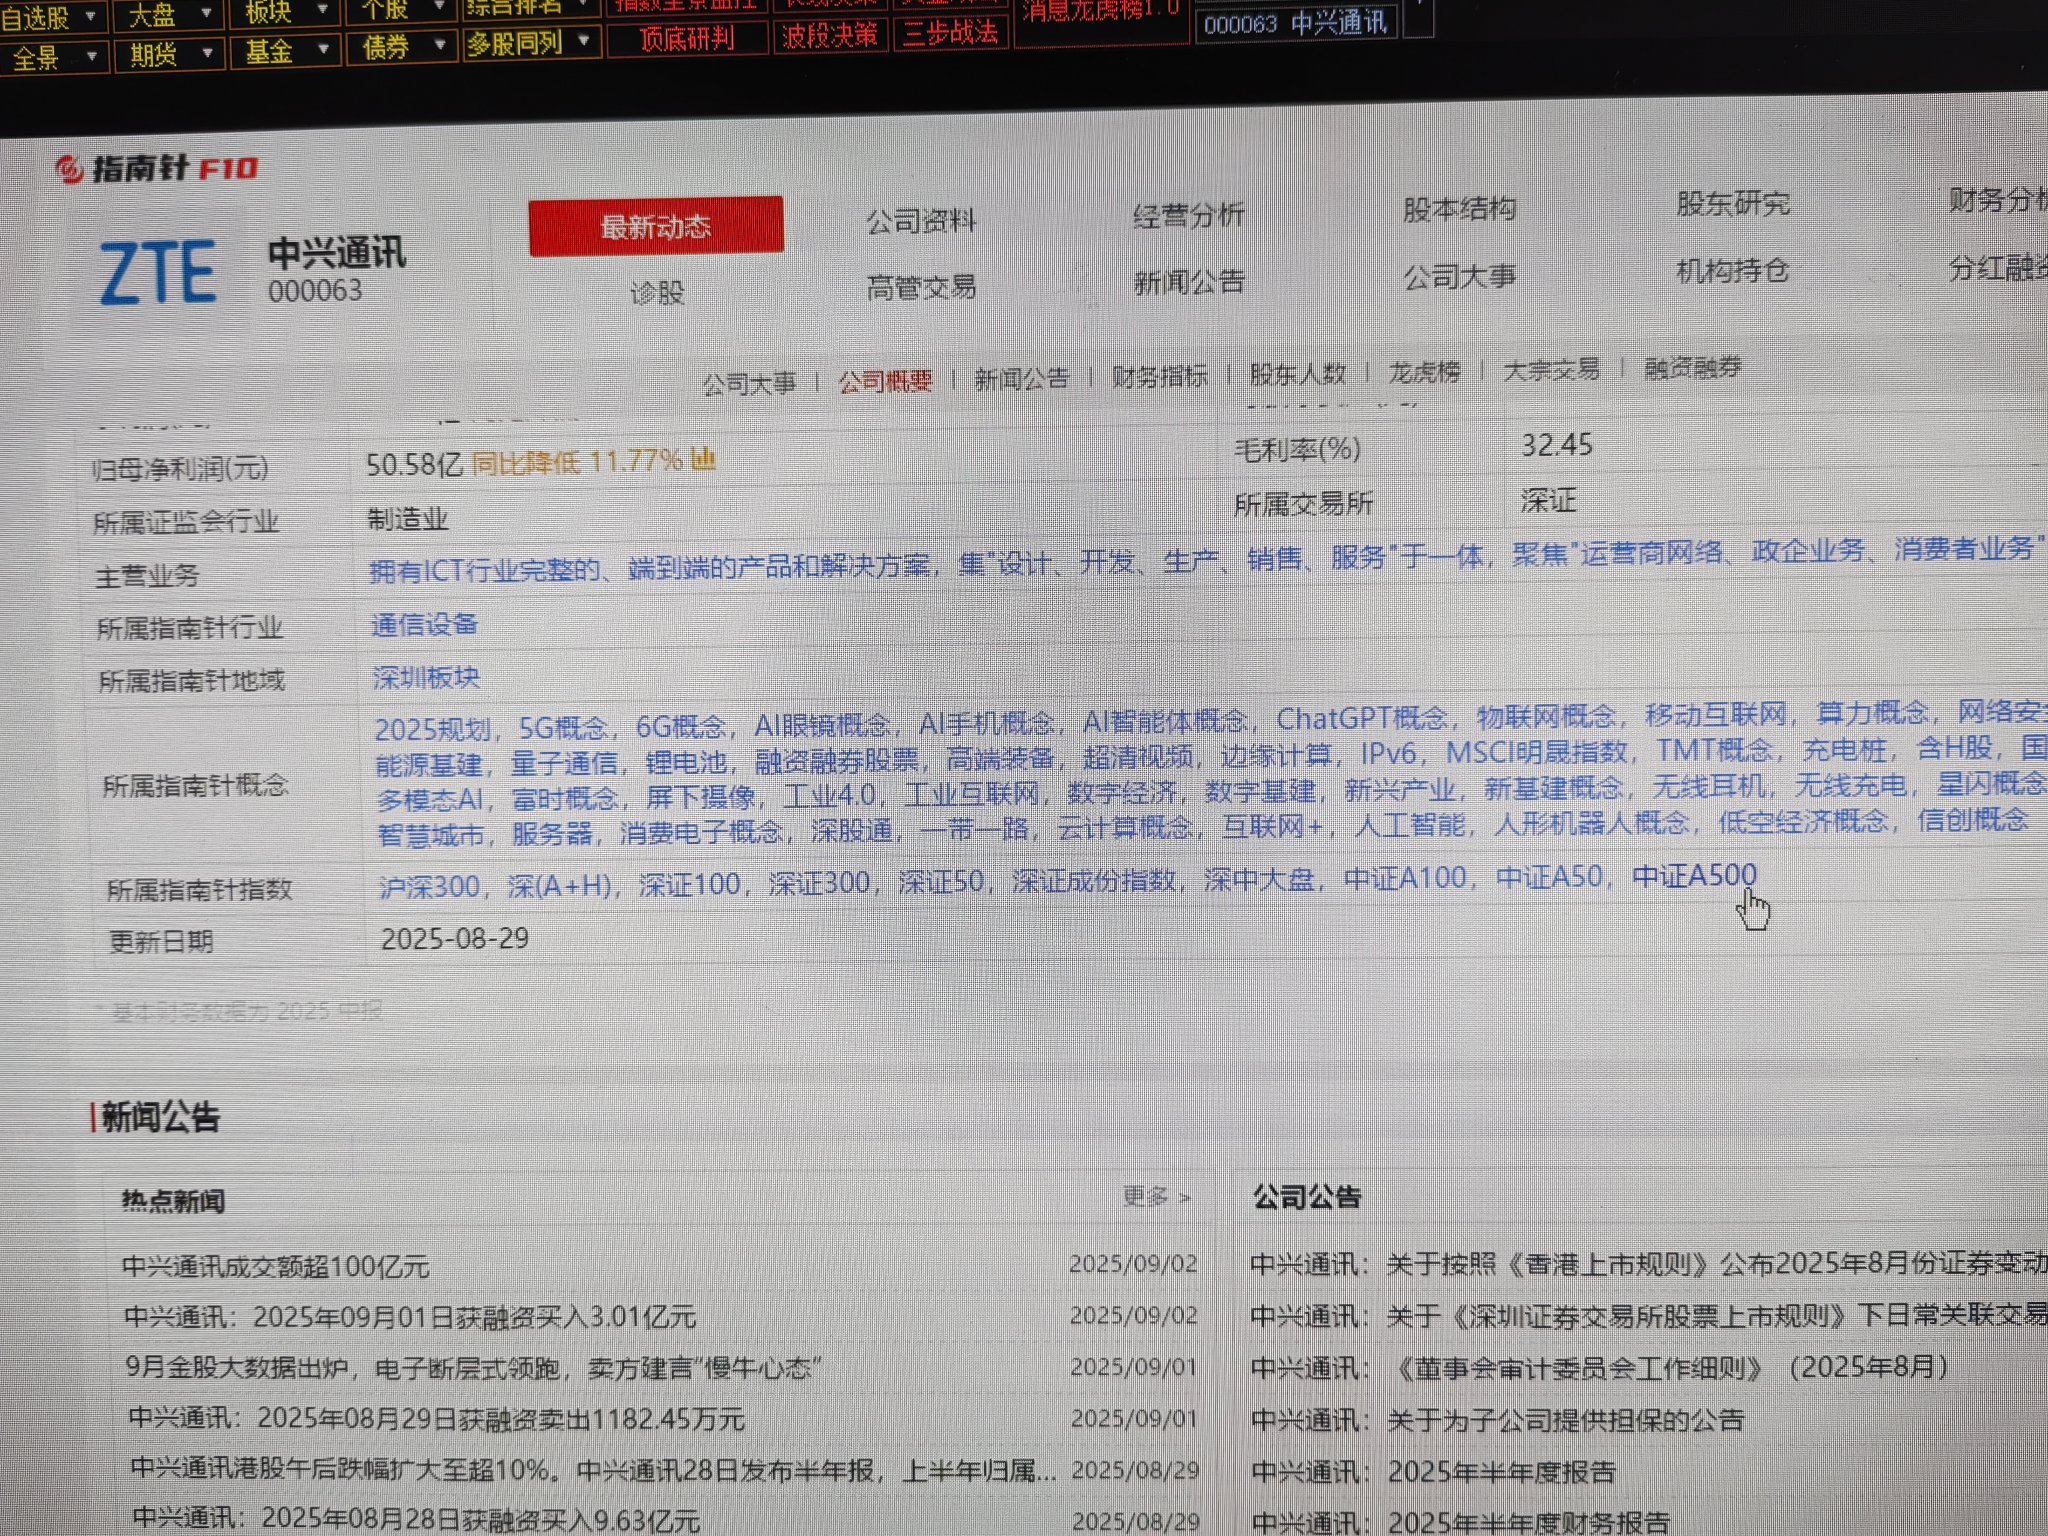Click the AI眼镜概念 link
Image resolution: width=2048 pixels, height=1536 pixels.
(821, 725)
